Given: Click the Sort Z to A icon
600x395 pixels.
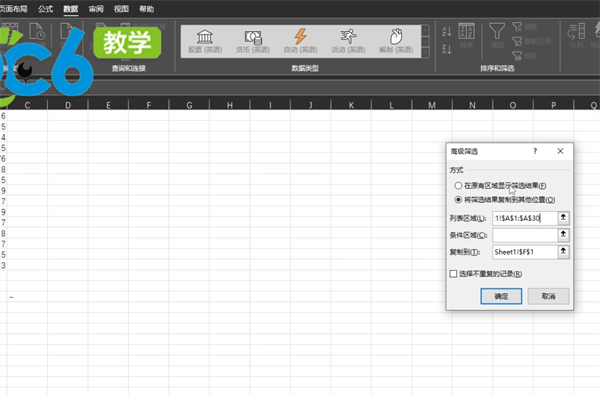Looking at the screenshot, I should pos(447,49).
